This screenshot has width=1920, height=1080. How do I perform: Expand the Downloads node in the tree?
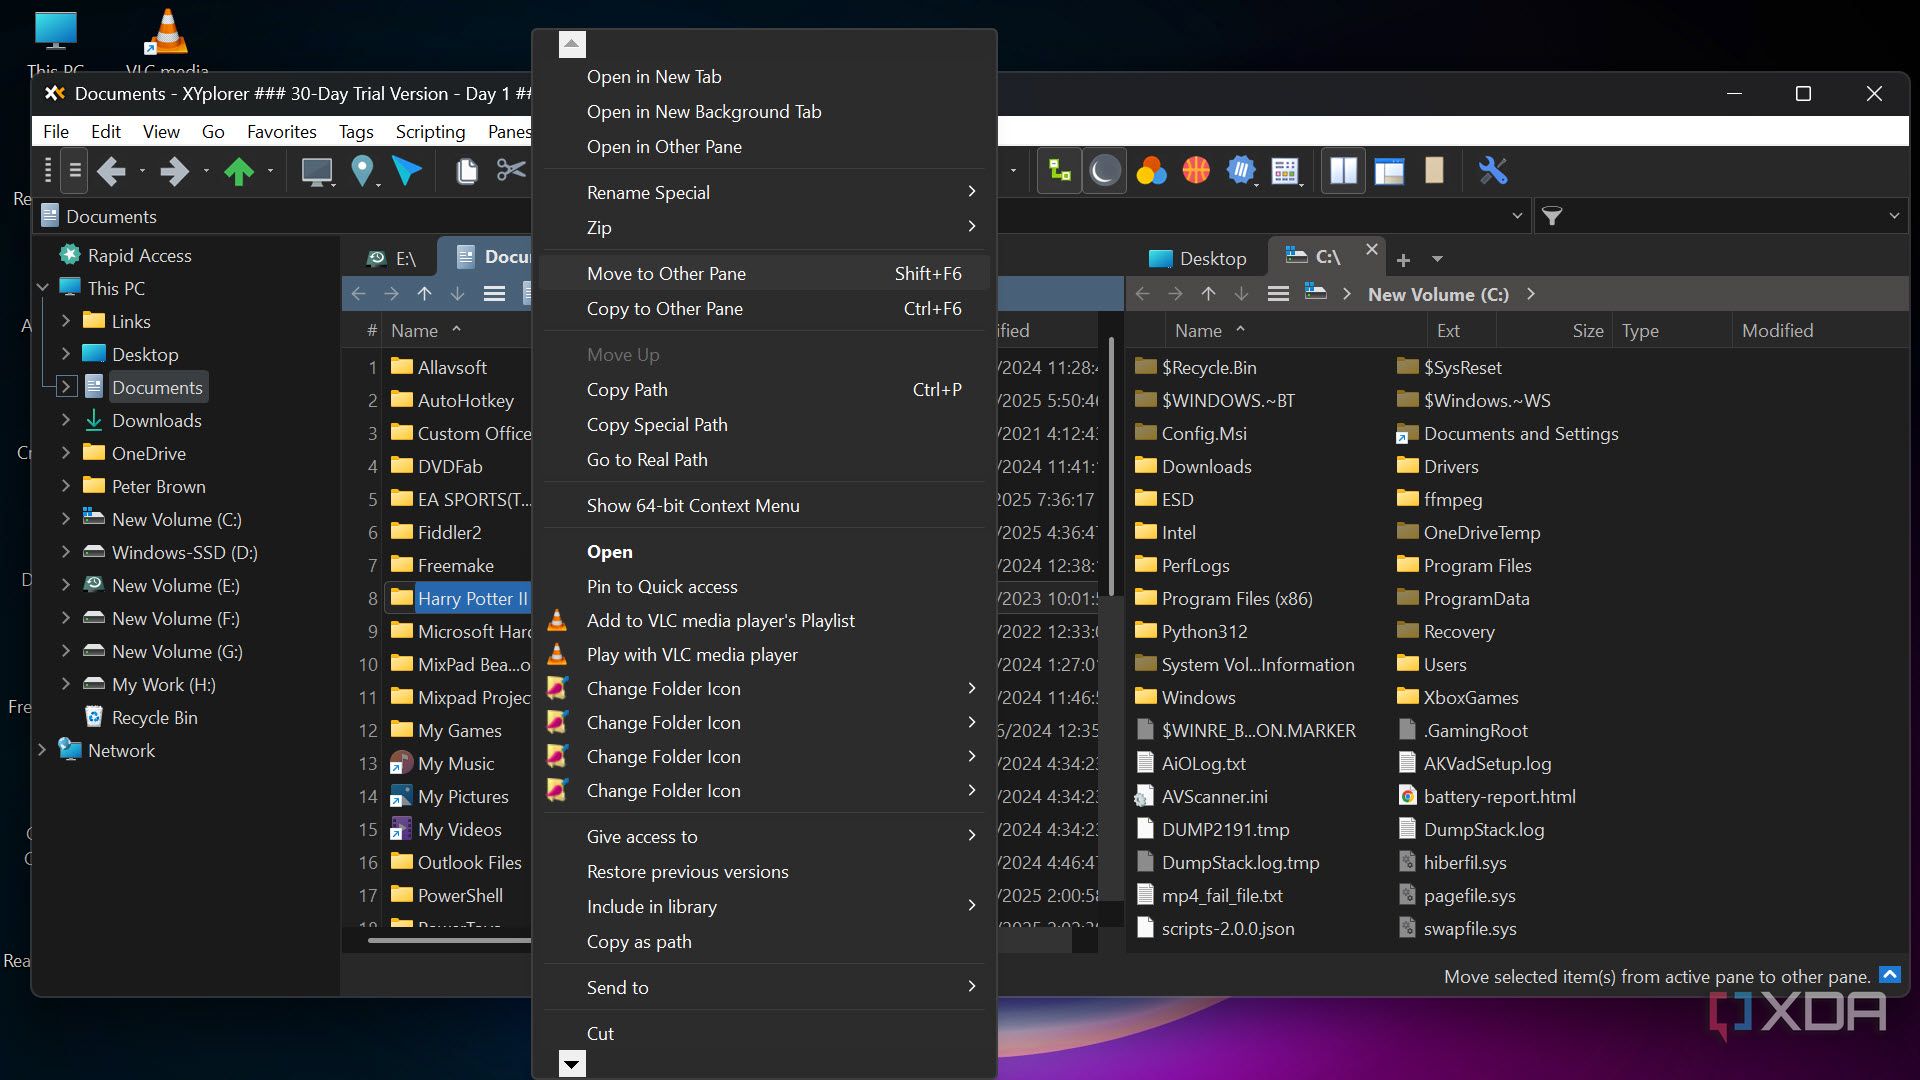(66, 420)
